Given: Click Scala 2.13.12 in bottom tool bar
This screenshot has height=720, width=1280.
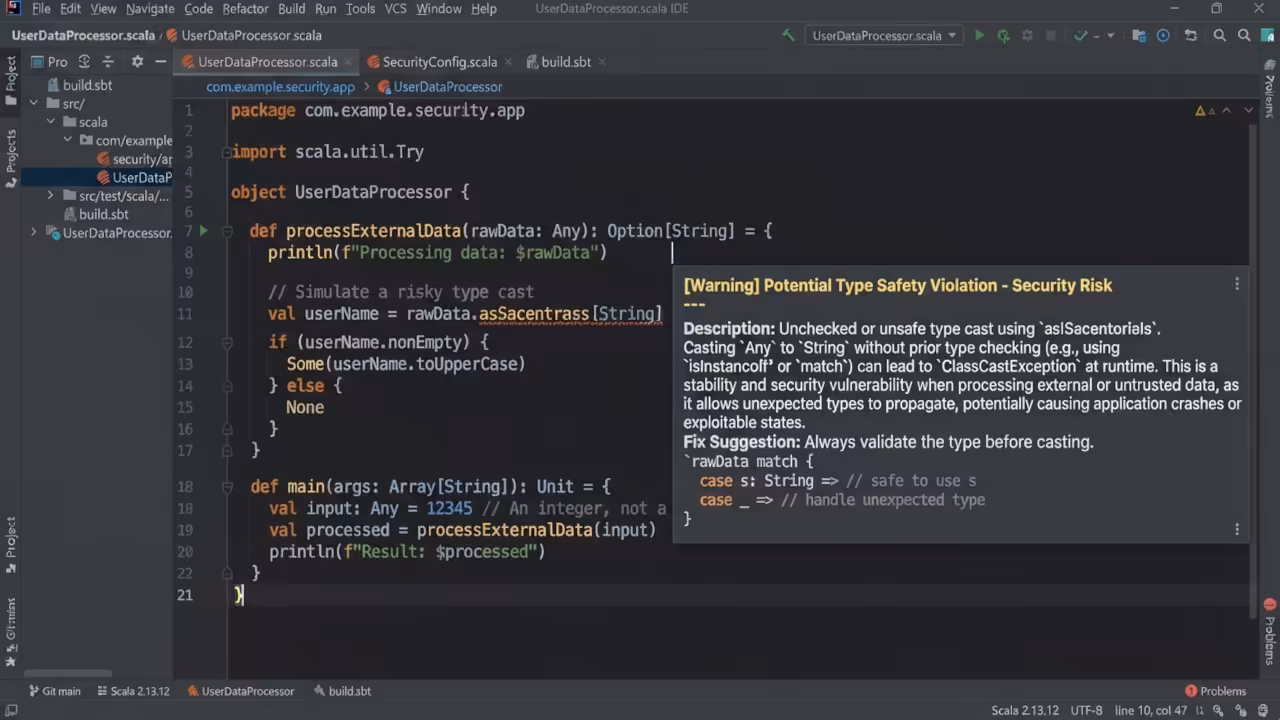Looking at the screenshot, I should pos(133,691).
